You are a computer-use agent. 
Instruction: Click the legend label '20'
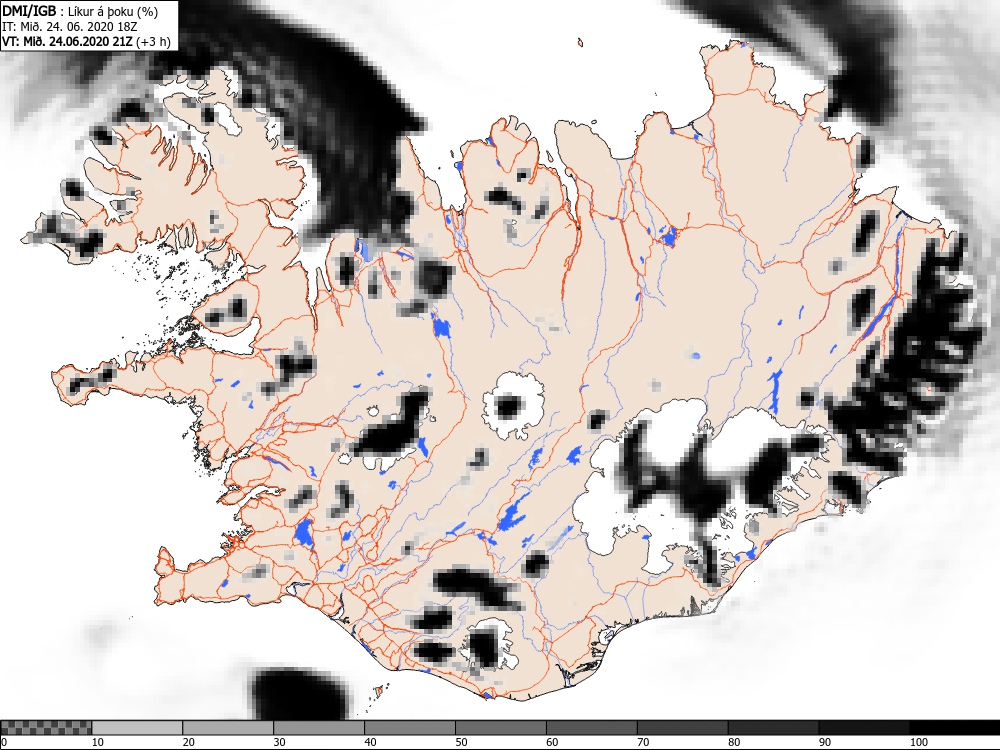pyautogui.click(x=189, y=742)
